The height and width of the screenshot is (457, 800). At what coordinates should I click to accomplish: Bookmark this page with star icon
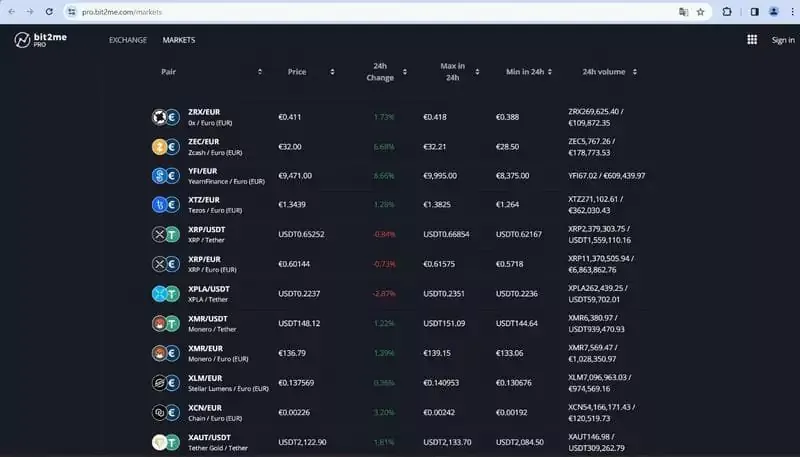pos(701,12)
